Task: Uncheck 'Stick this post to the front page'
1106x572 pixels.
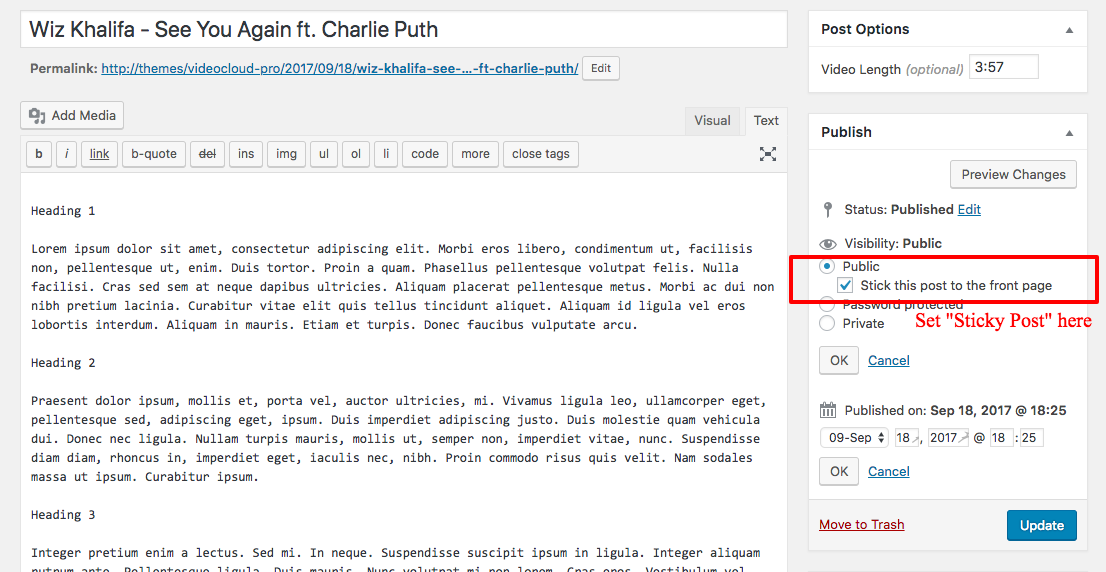Action: (x=845, y=286)
